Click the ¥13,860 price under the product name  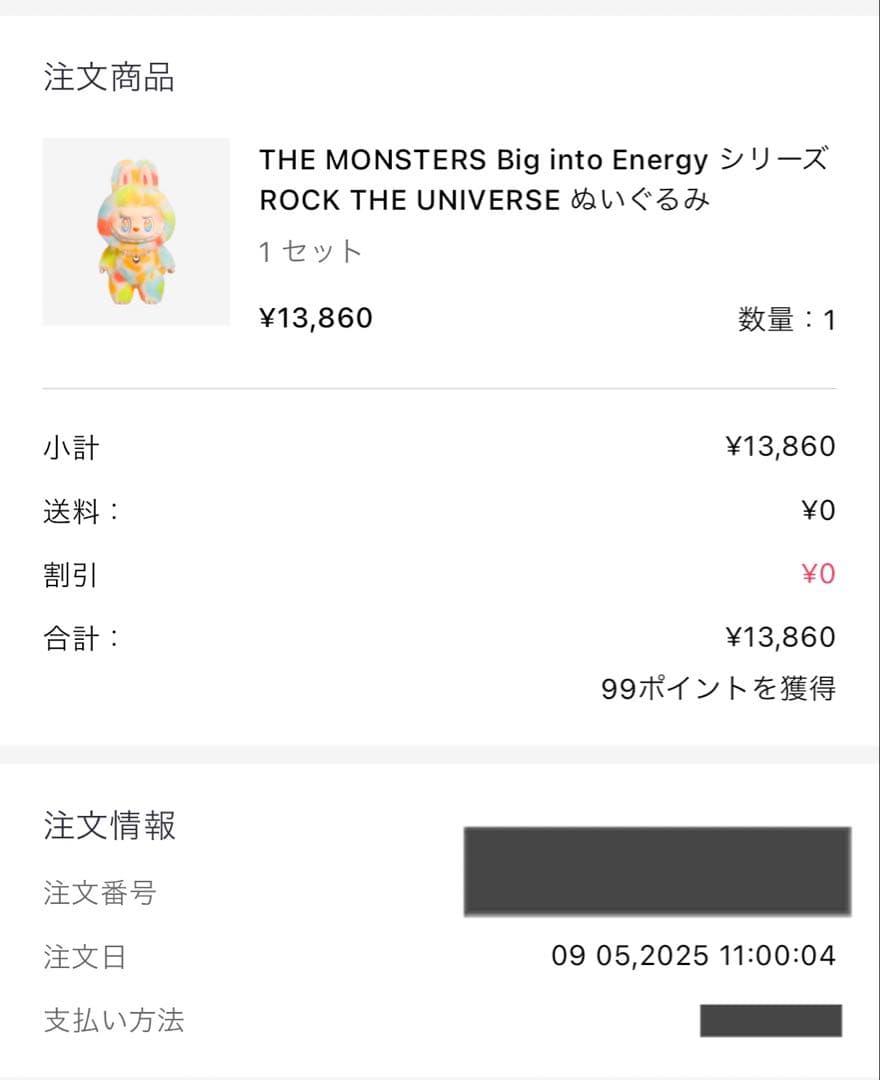[x=316, y=318]
